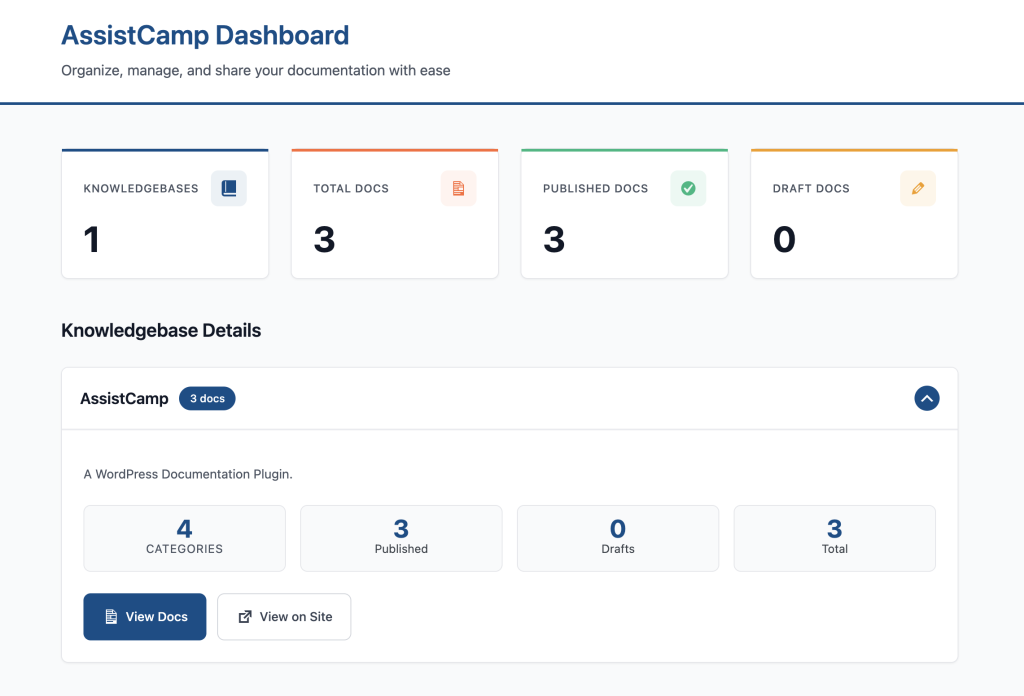Screen dimensions: 1024x696
Task: Click the Draft Docs summary card number
Action: (784, 240)
